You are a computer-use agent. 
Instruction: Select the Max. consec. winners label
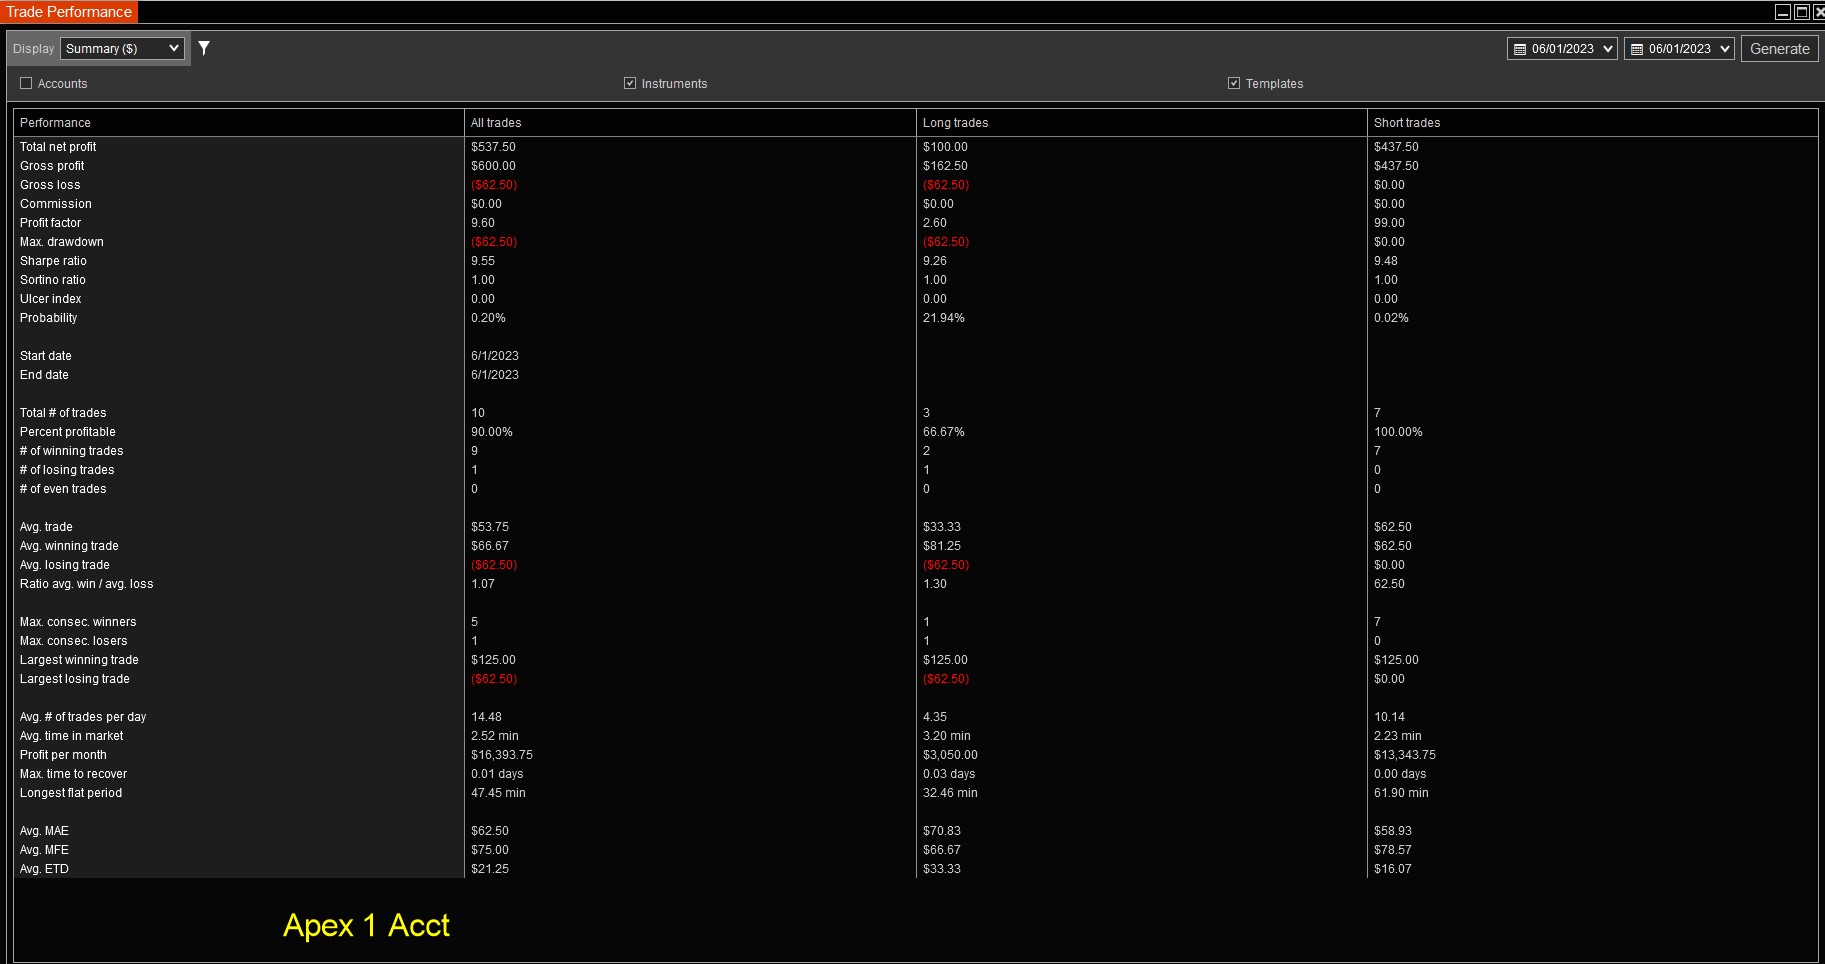[78, 622]
